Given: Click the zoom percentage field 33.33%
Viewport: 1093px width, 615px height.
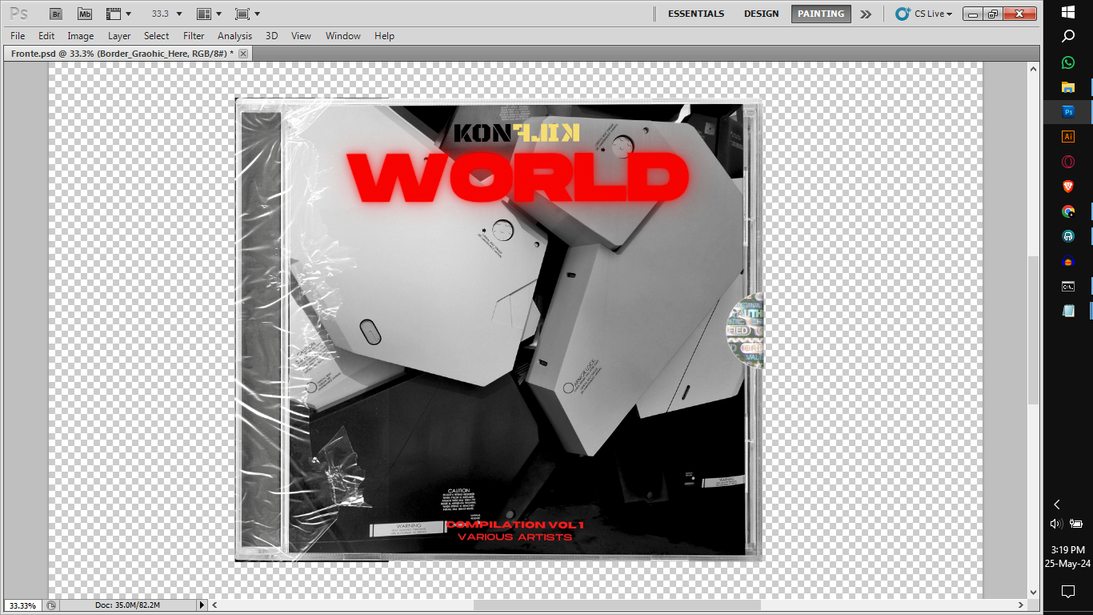Looking at the screenshot, I should 22,605.
